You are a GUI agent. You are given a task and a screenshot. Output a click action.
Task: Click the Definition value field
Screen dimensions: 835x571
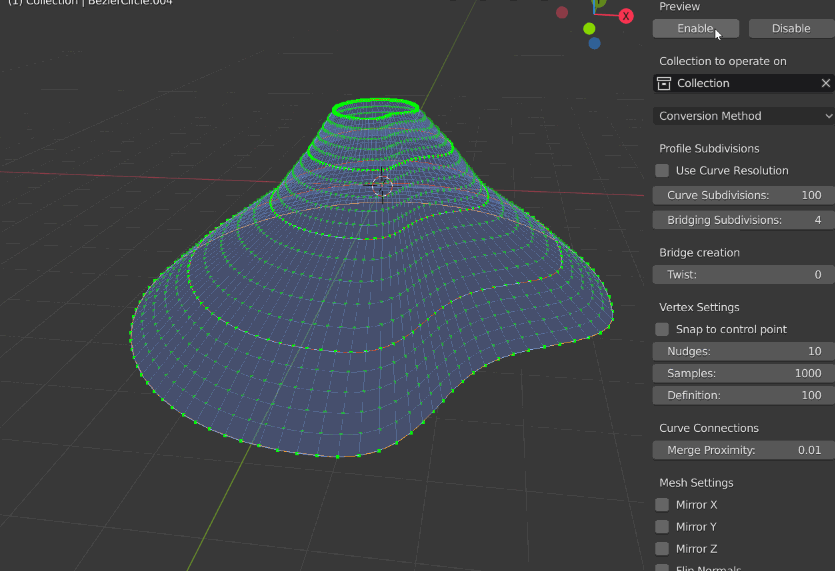click(743, 395)
